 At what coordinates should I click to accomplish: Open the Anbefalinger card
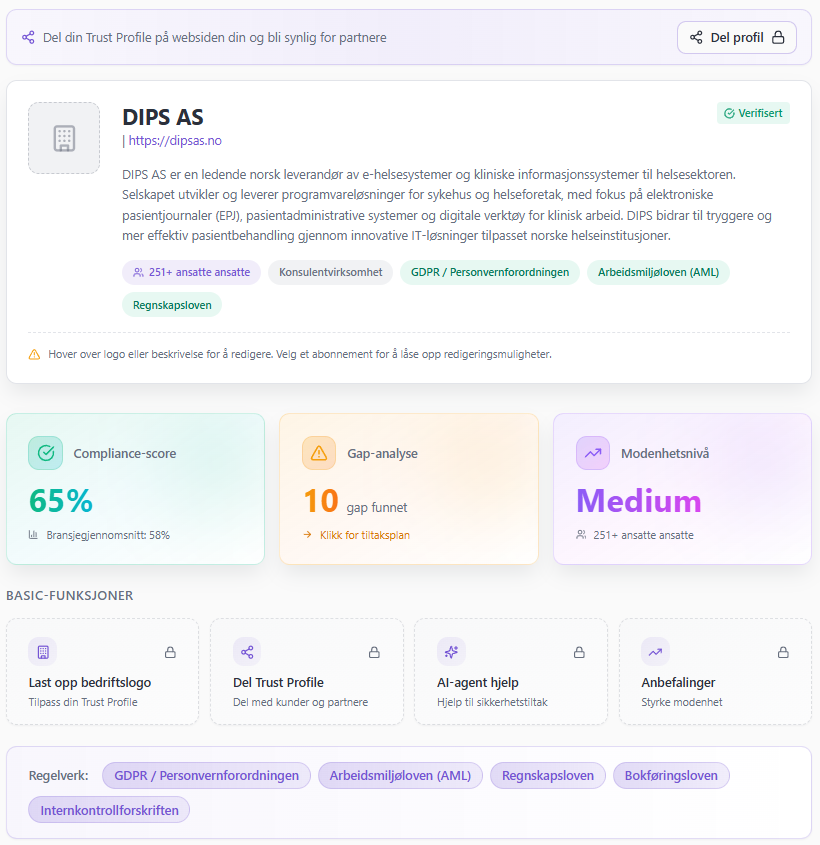(x=715, y=672)
